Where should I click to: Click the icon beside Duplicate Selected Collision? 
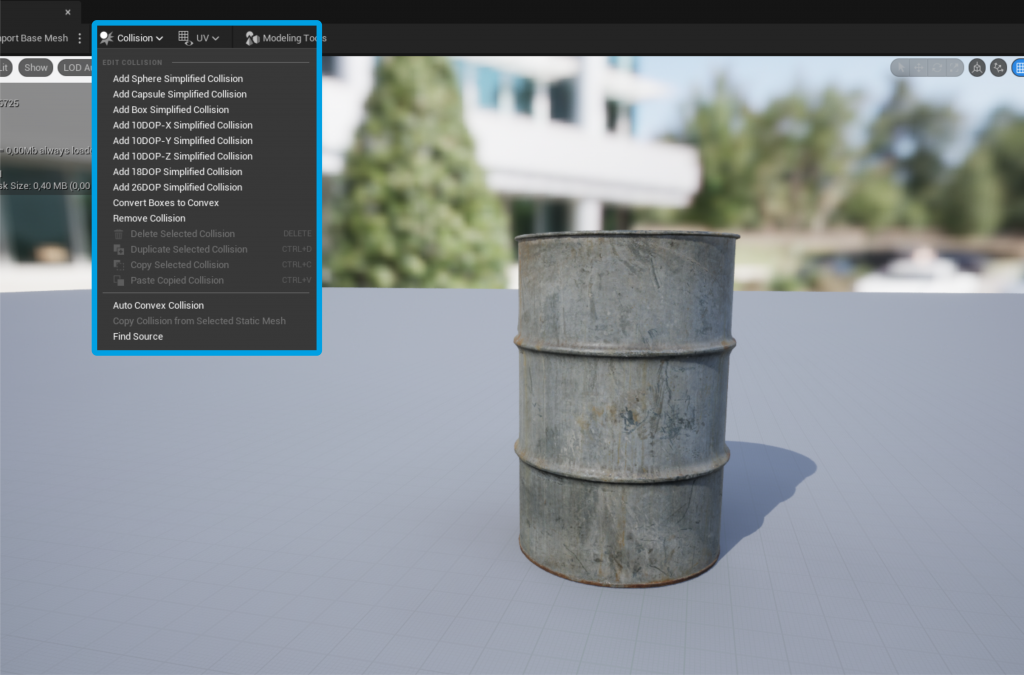coord(118,249)
